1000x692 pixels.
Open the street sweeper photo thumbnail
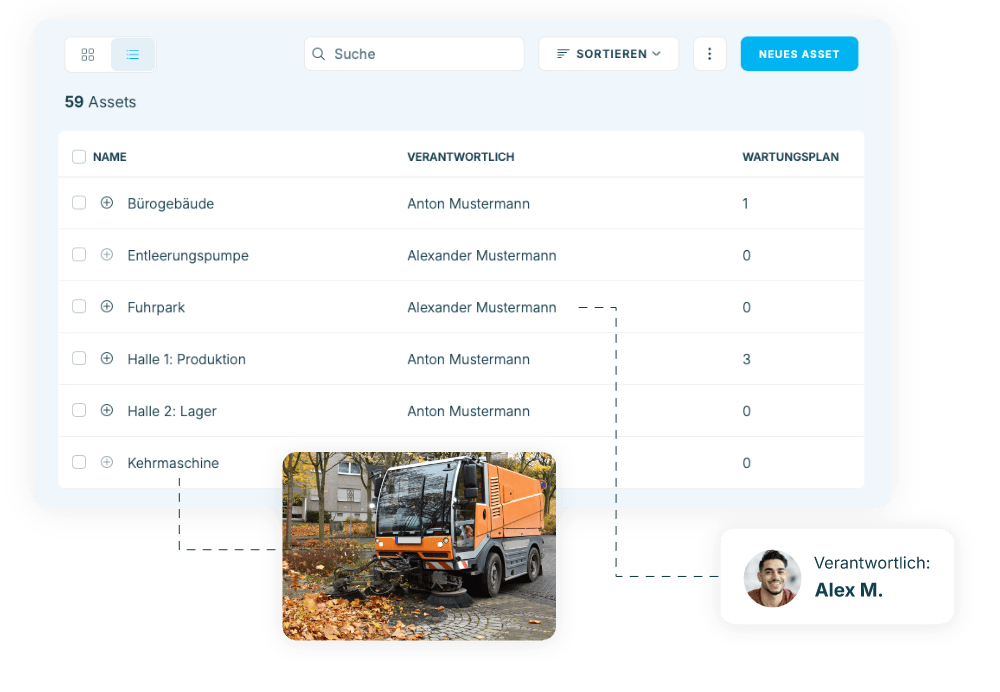coord(418,546)
